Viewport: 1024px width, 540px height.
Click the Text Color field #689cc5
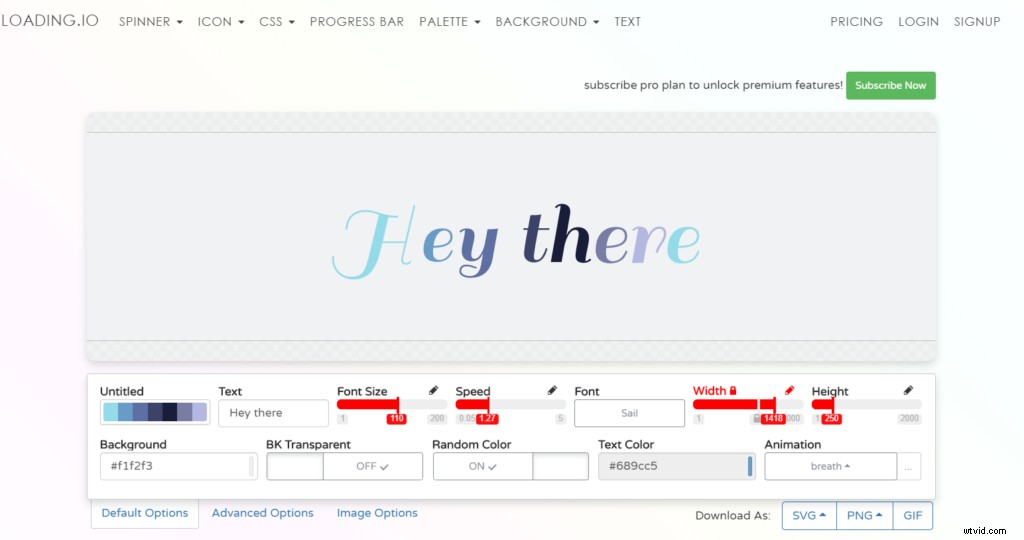(x=677, y=466)
